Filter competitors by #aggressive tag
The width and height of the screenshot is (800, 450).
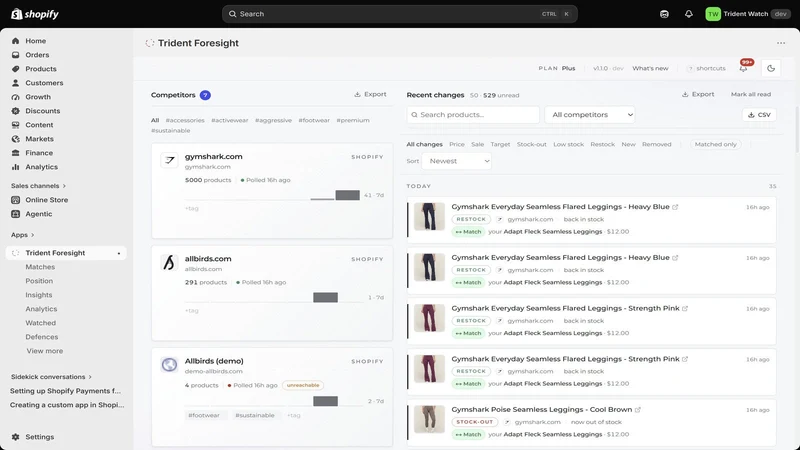(x=273, y=120)
